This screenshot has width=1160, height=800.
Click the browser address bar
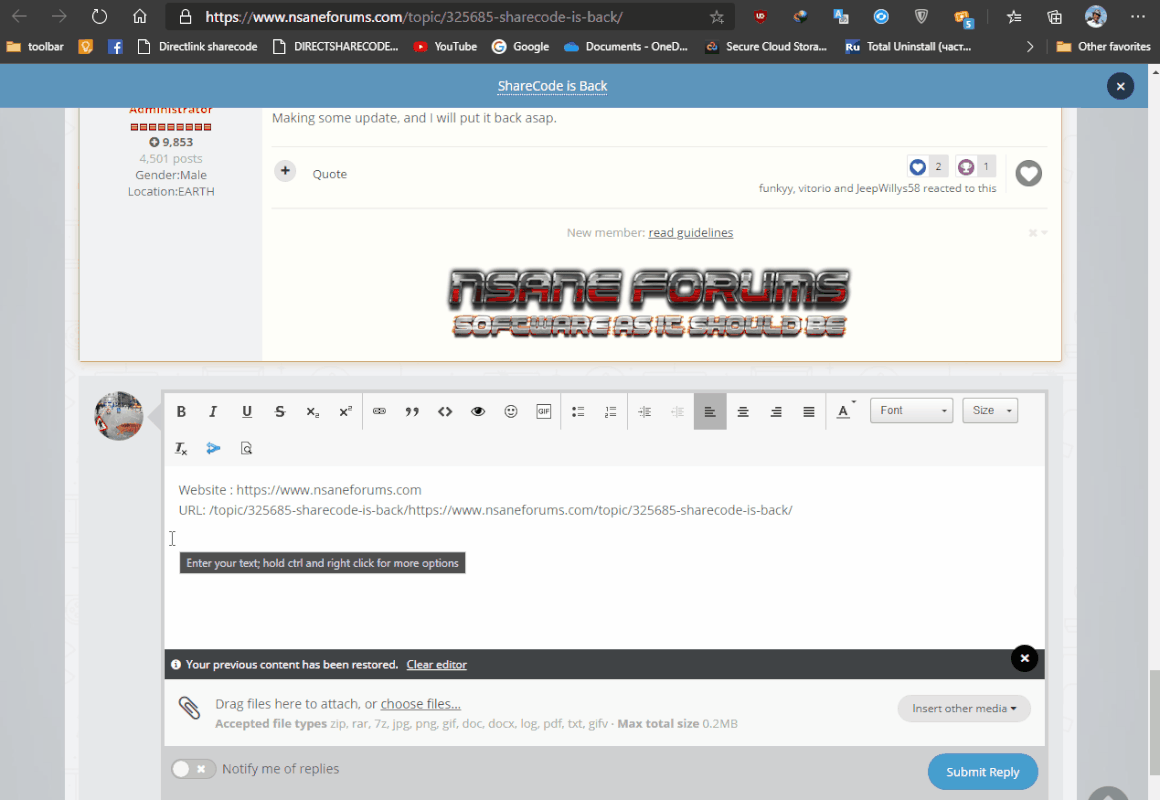tap(450, 16)
